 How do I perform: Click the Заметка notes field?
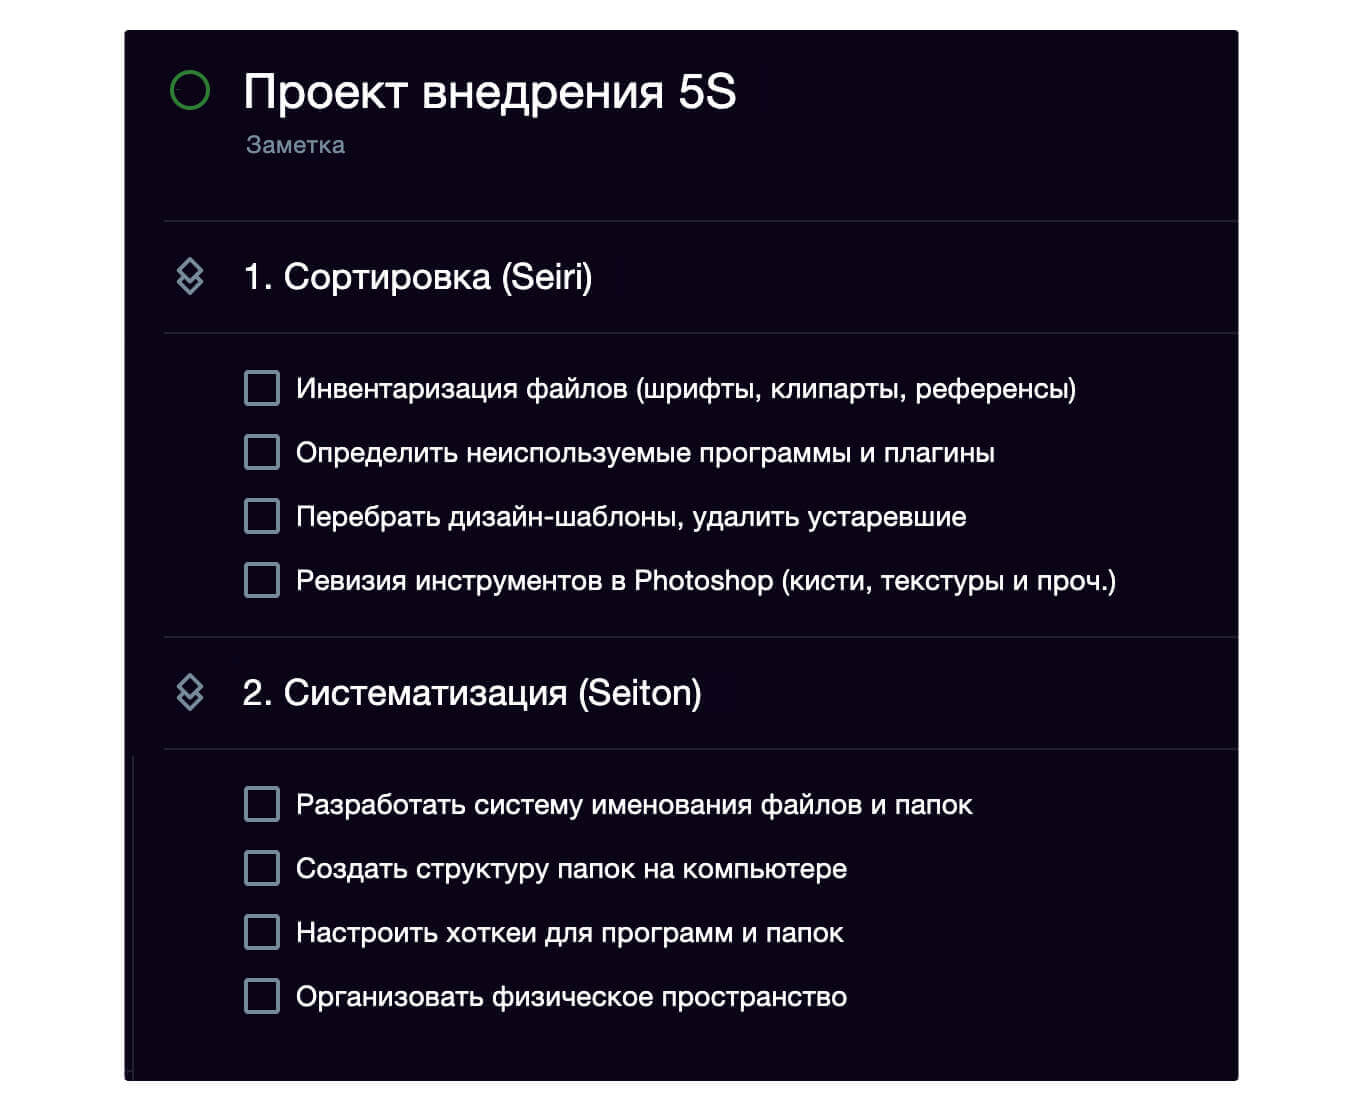[x=295, y=145]
